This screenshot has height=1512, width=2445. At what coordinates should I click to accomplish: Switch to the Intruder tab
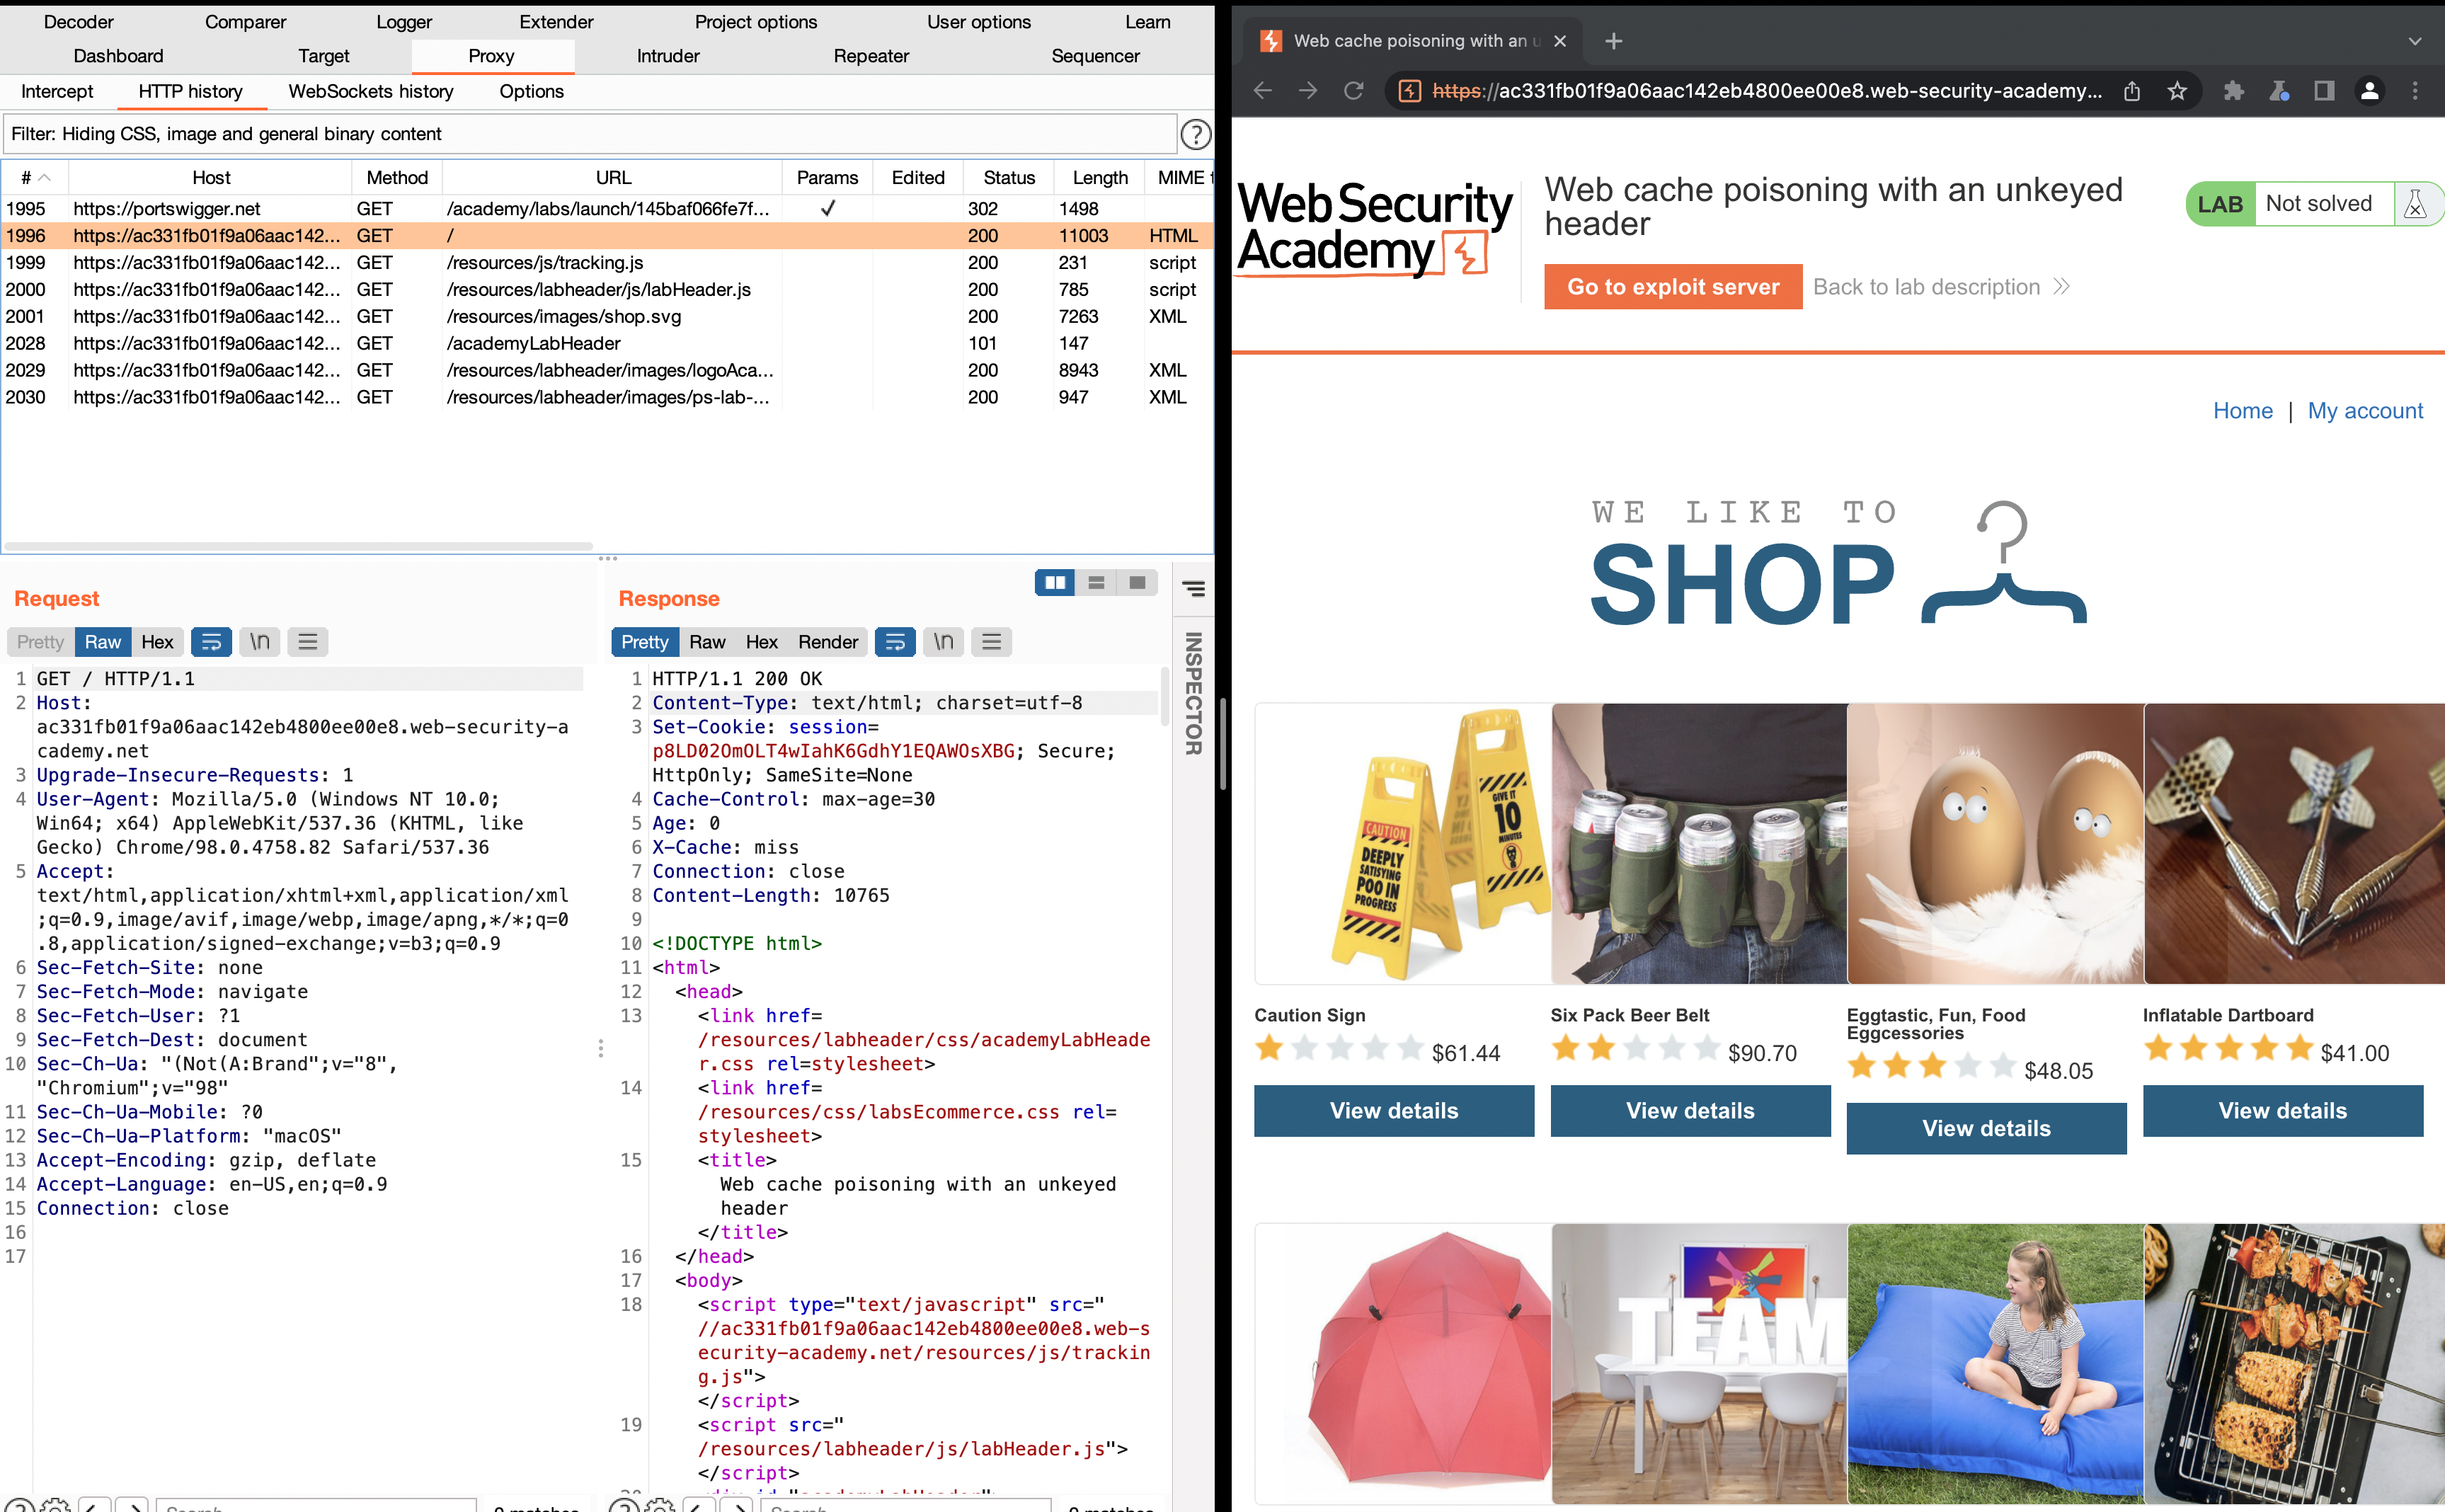tap(668, 56)
